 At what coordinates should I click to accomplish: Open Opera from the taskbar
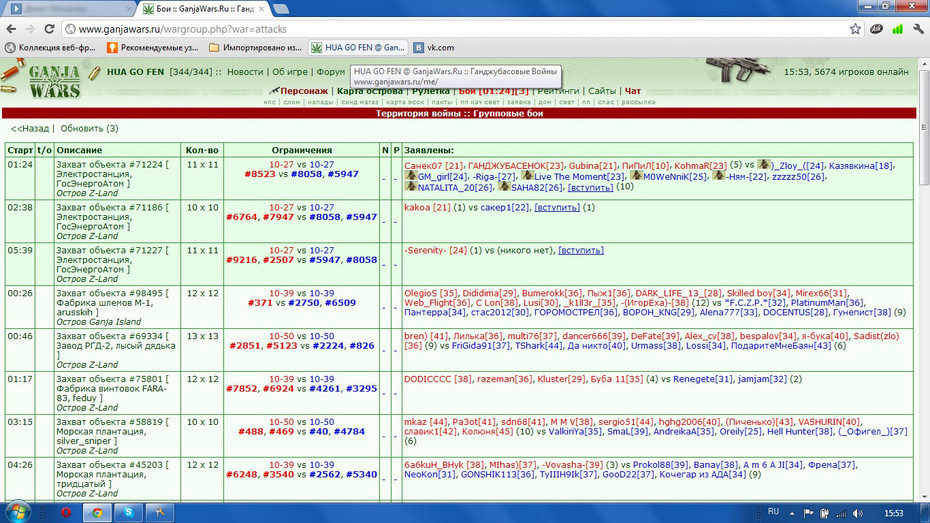(x=66, y=512)
